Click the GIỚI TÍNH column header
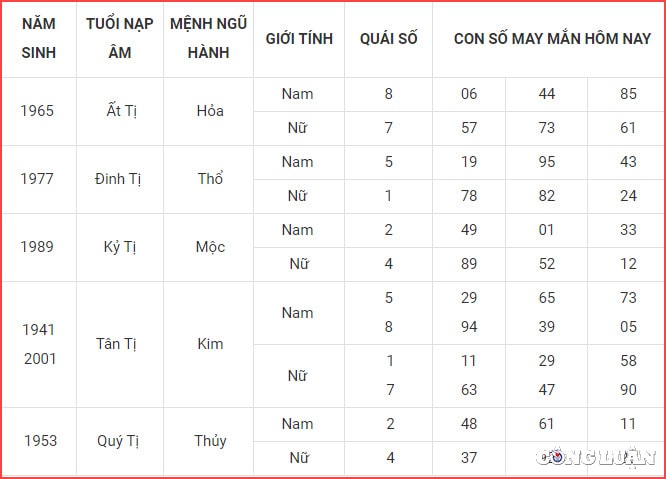The width and height of the screenshot is (666, 479). pos(299,39)
